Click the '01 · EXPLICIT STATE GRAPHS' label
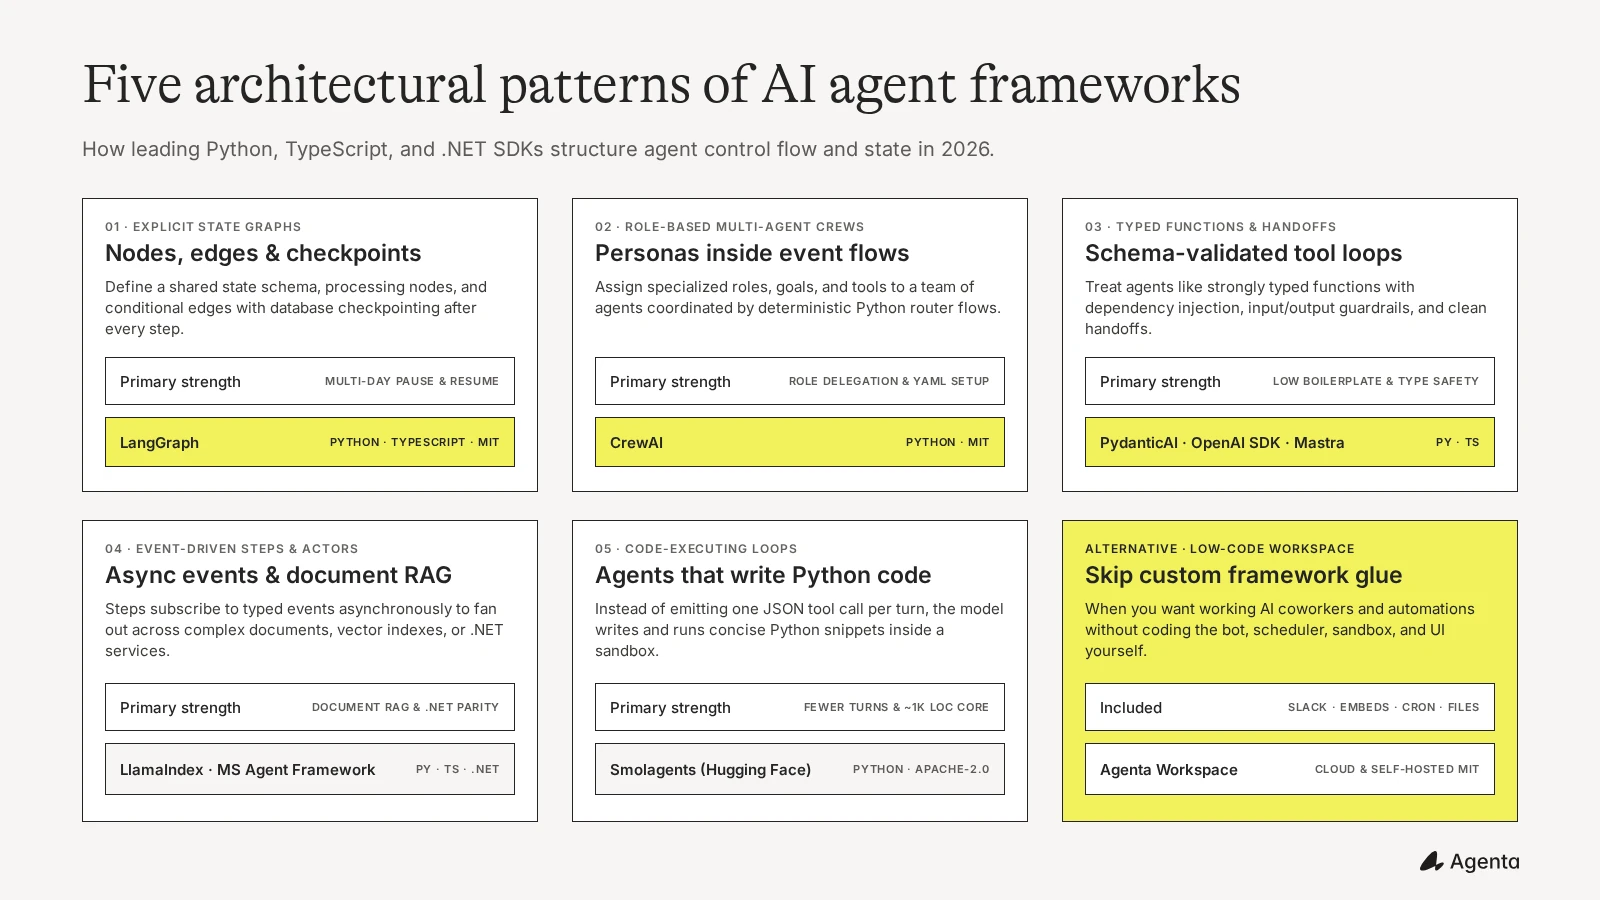Screen dimensions: 1600x900 [203, 227]
